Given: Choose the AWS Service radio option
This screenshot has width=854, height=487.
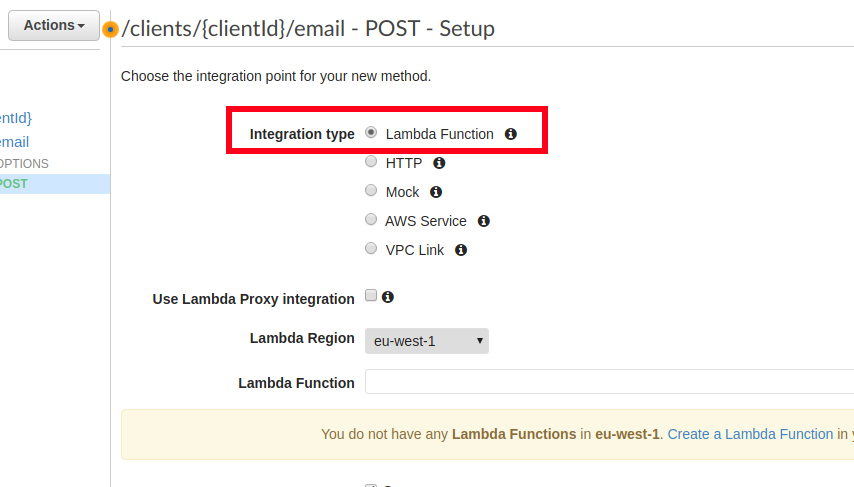Looking at the screenshot, I should coord(371,219).
